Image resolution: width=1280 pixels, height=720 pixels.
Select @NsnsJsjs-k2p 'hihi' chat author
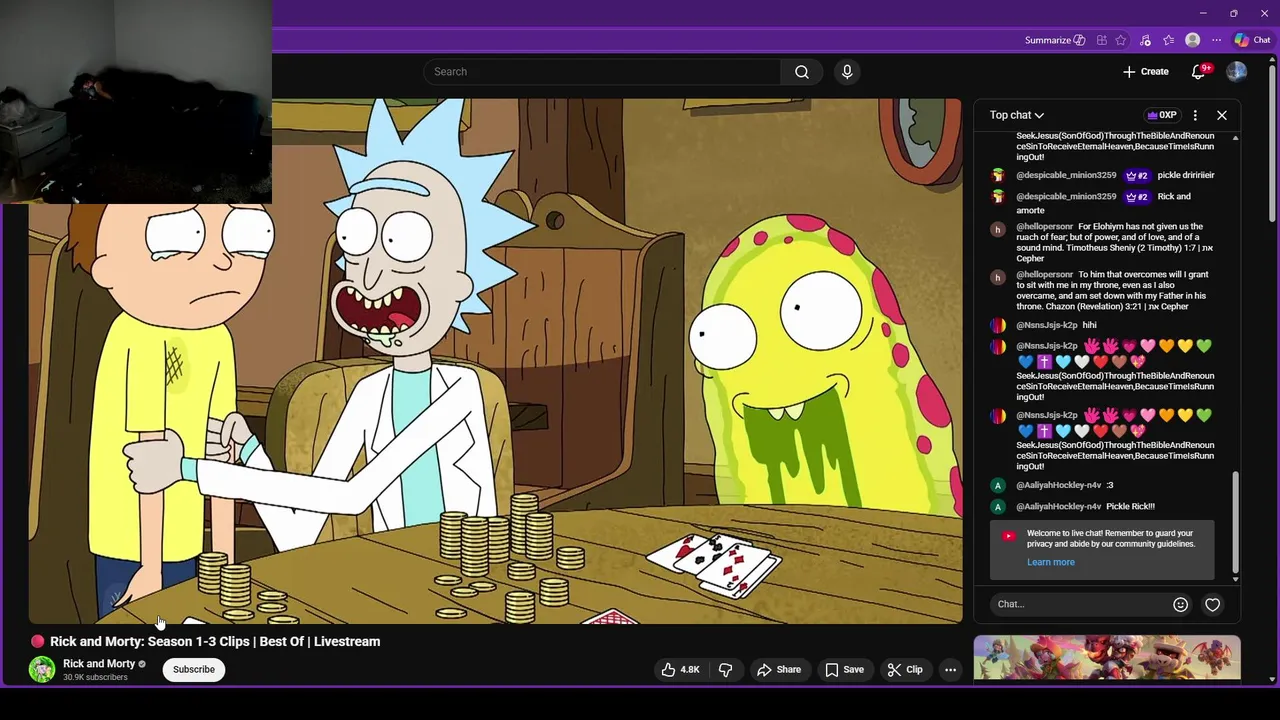[1047, 325]
